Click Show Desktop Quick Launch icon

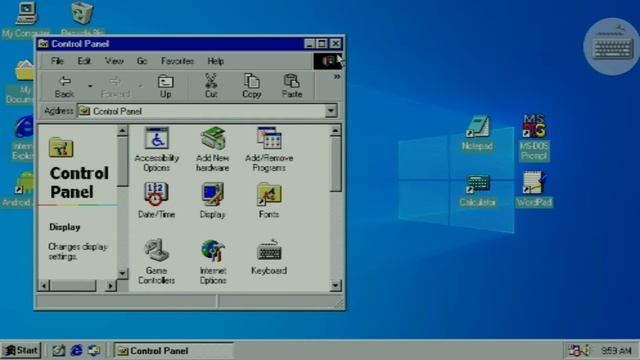58,350
